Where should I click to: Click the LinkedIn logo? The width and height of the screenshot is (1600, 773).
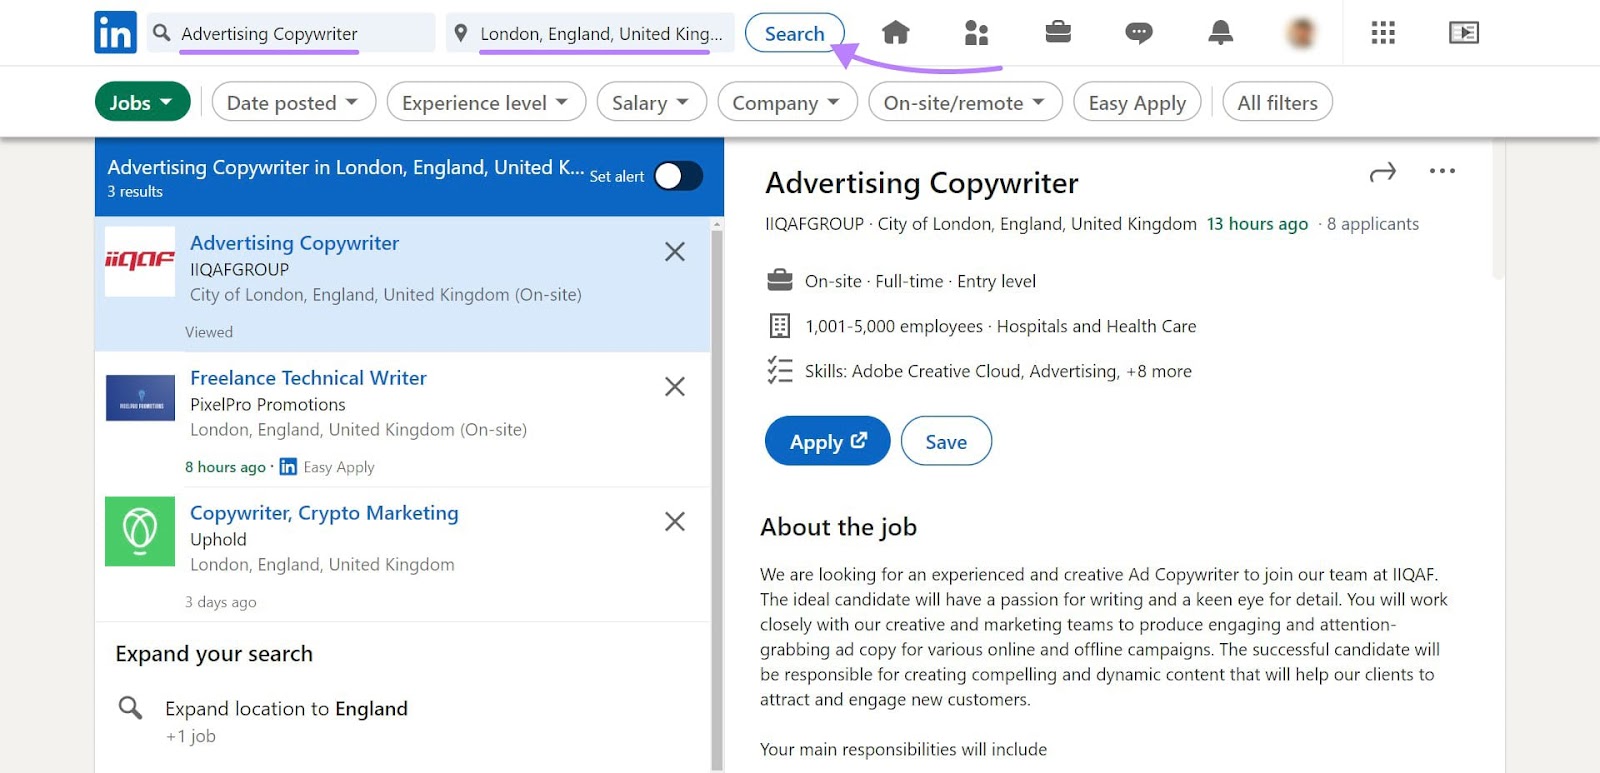pyautogui.click(x=114, y=31)
